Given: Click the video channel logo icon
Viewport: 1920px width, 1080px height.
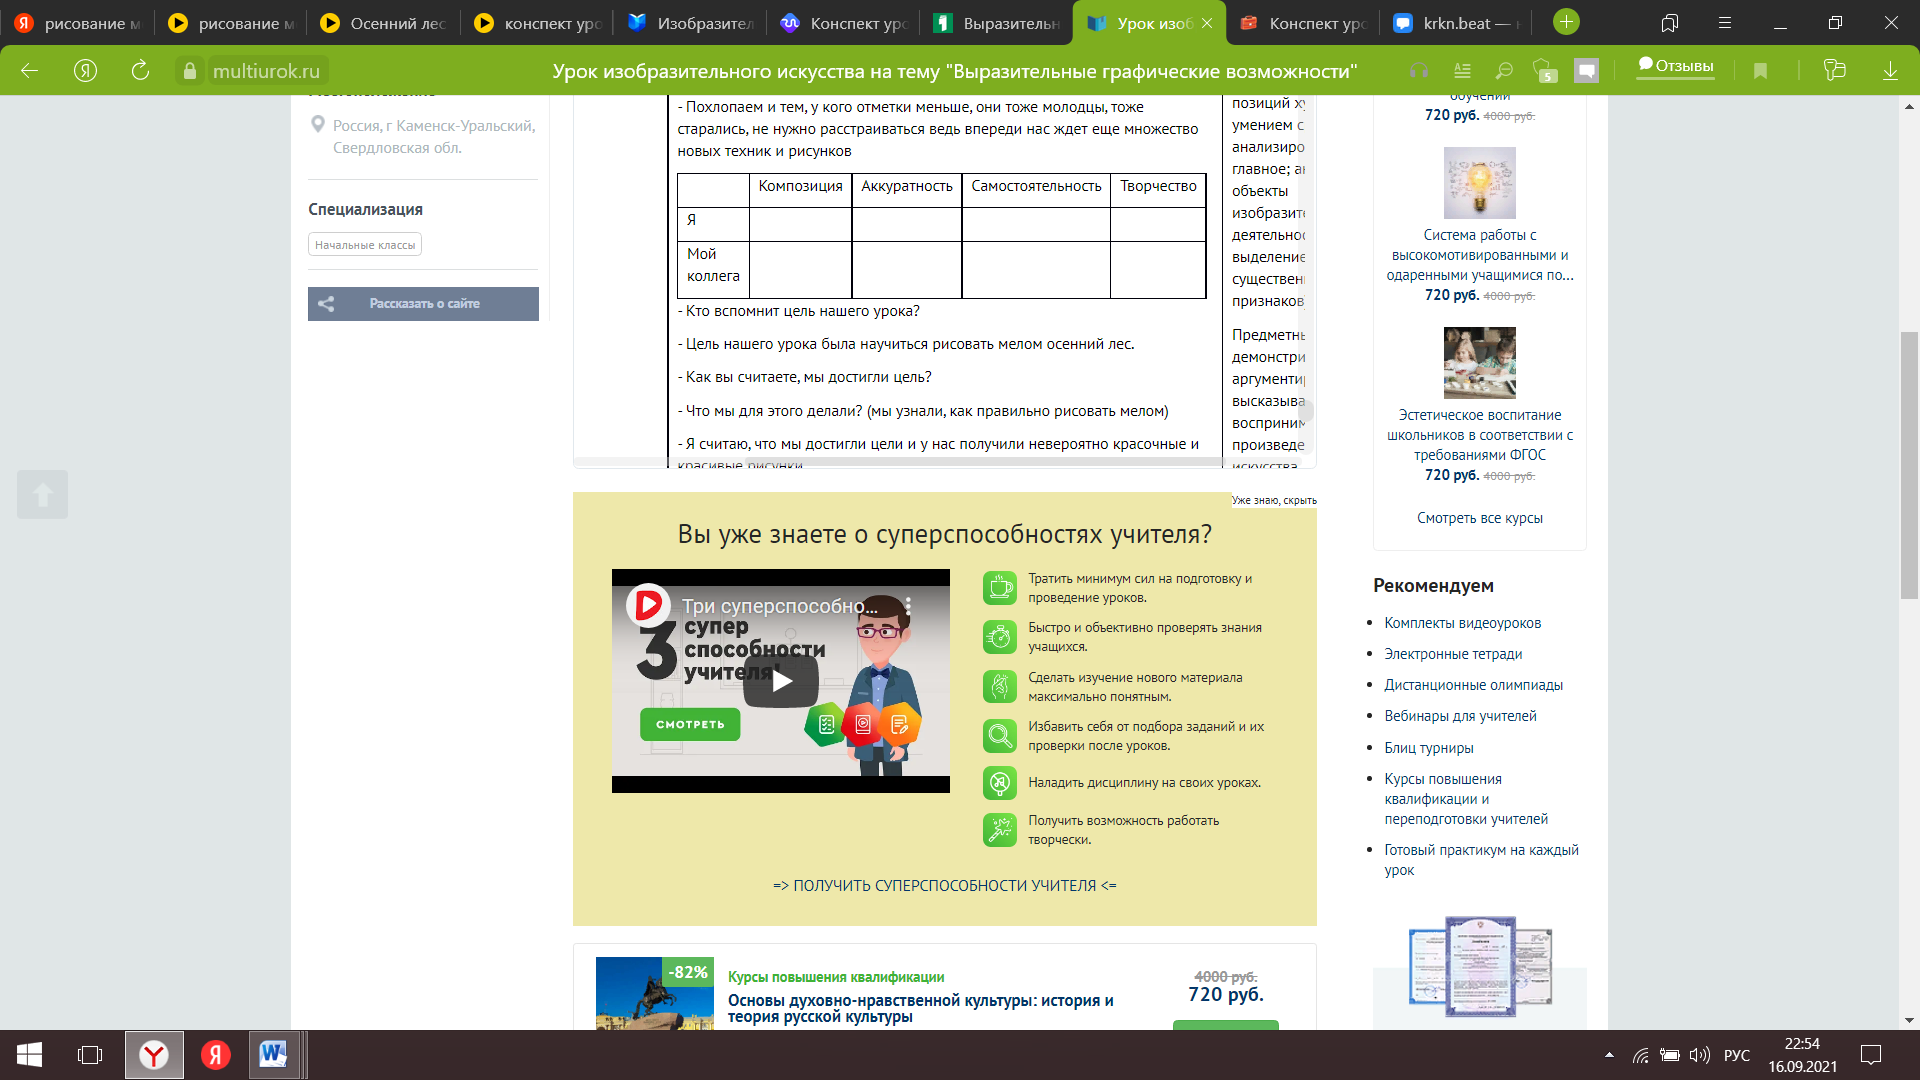Looking at the screenshot, I should coord(649,605).
